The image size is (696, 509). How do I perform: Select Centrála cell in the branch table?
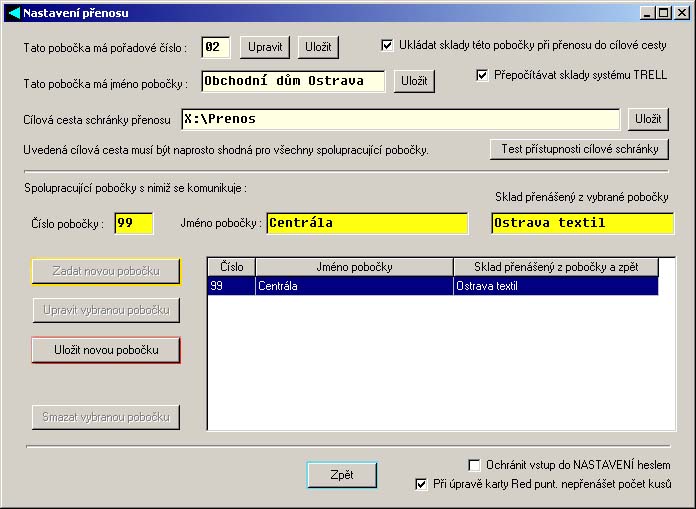coord(354,286)
